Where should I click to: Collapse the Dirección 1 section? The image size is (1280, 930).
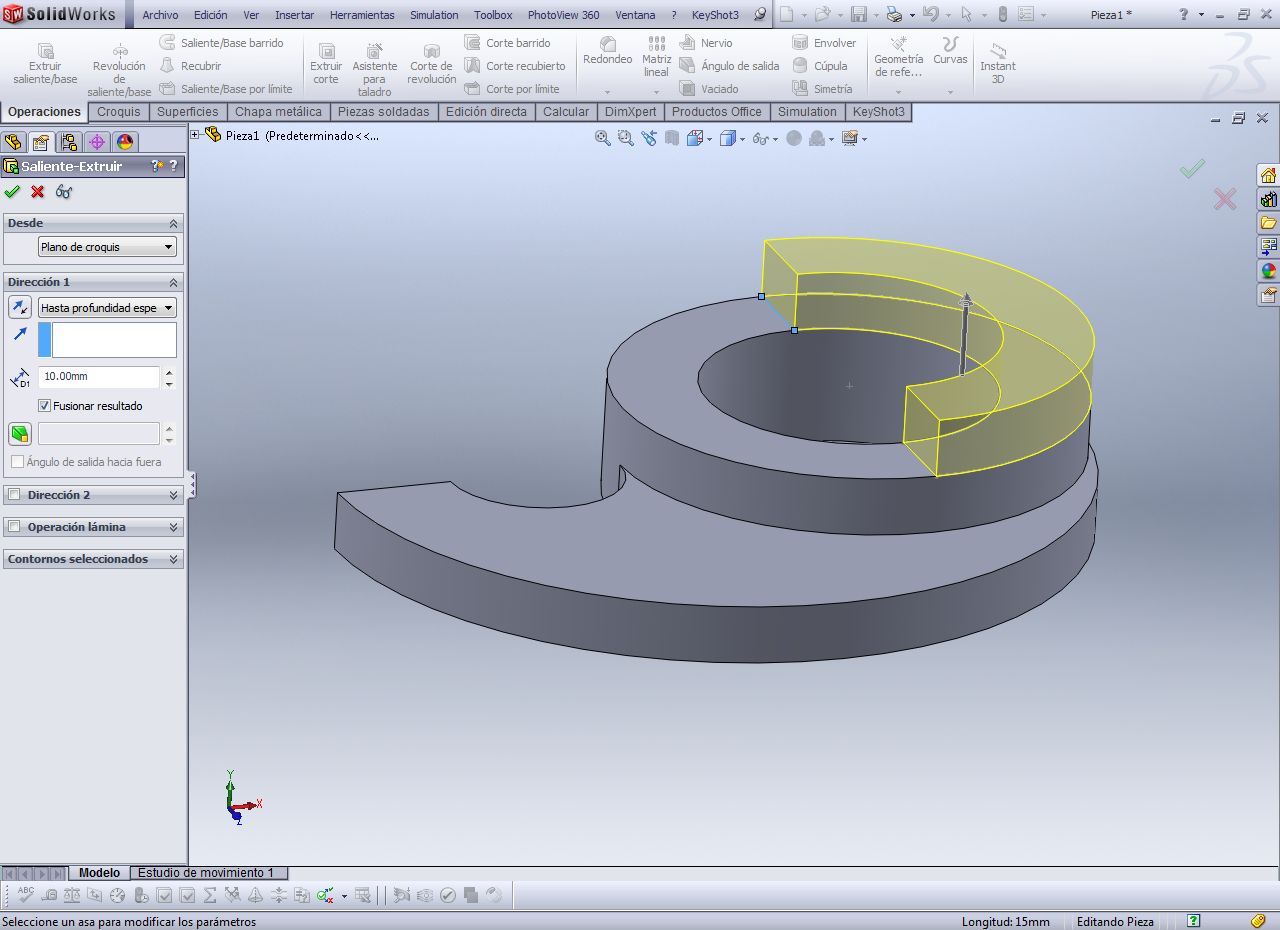(x=173, y=282)
